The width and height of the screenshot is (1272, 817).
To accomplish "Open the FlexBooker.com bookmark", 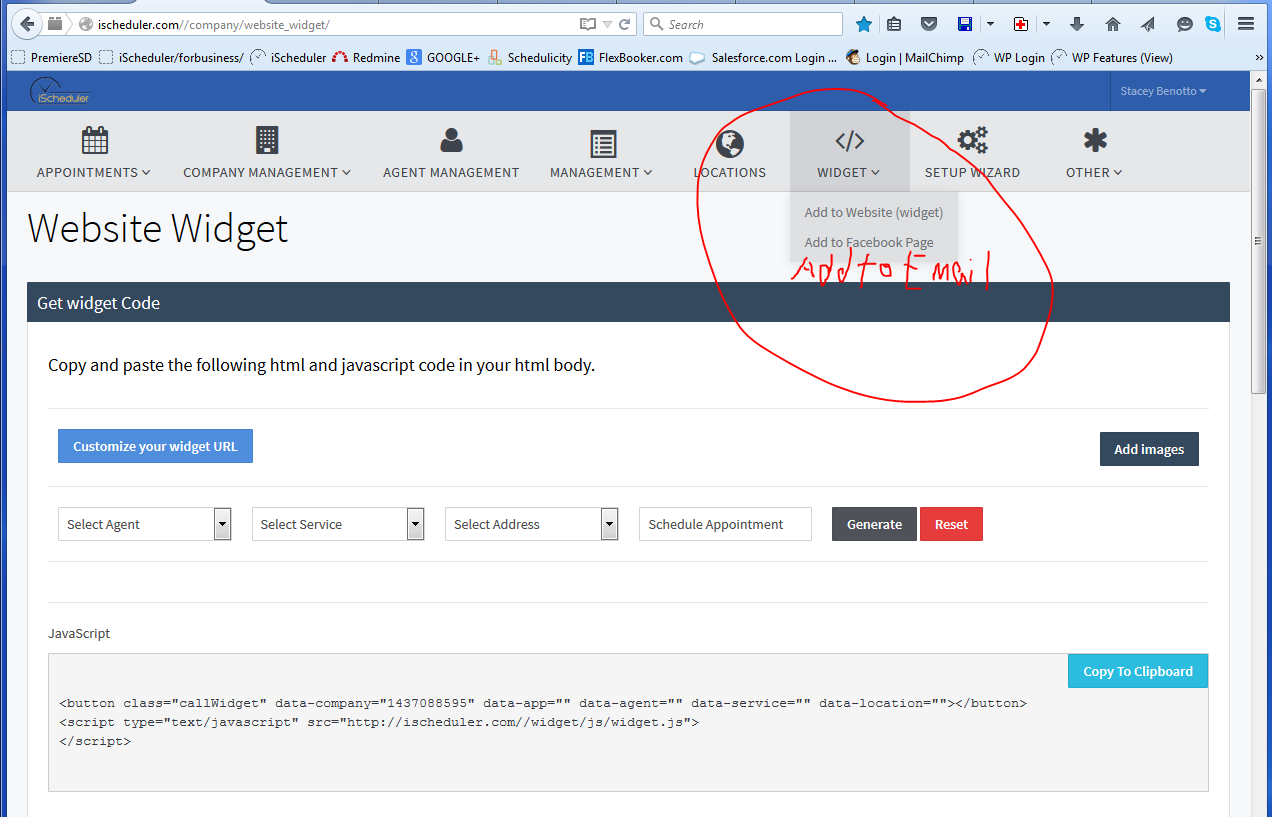I will pyautogui.click(x=630, y=58).
